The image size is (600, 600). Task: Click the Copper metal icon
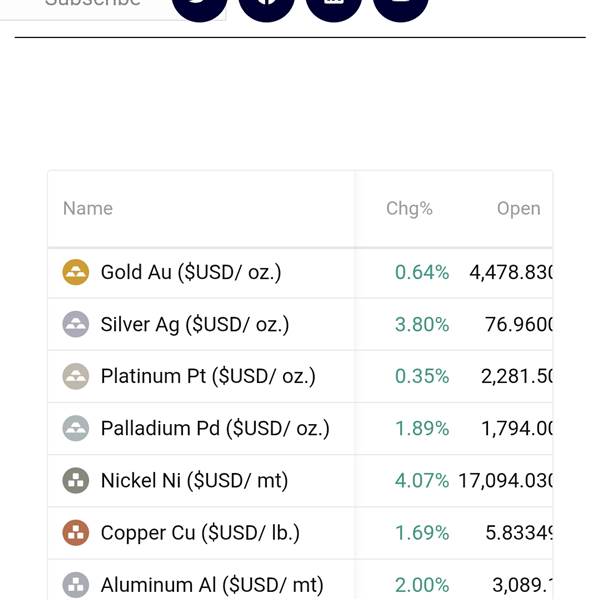pos(76,532)
